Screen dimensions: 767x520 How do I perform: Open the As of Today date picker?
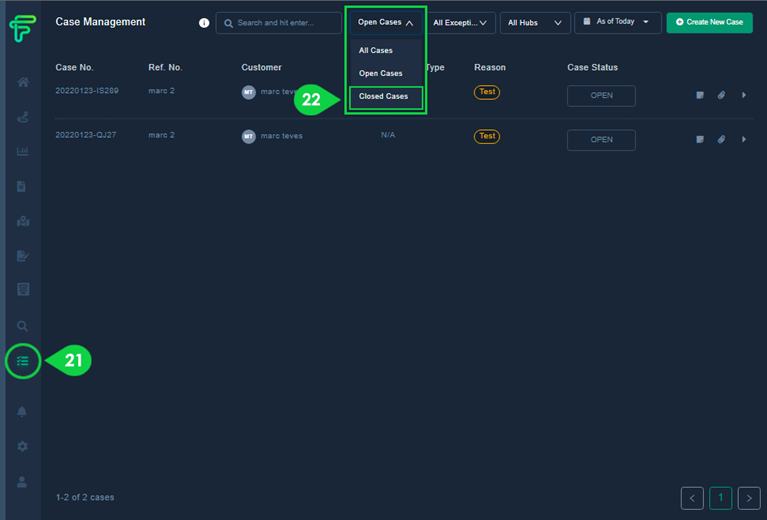click(617, 22)
